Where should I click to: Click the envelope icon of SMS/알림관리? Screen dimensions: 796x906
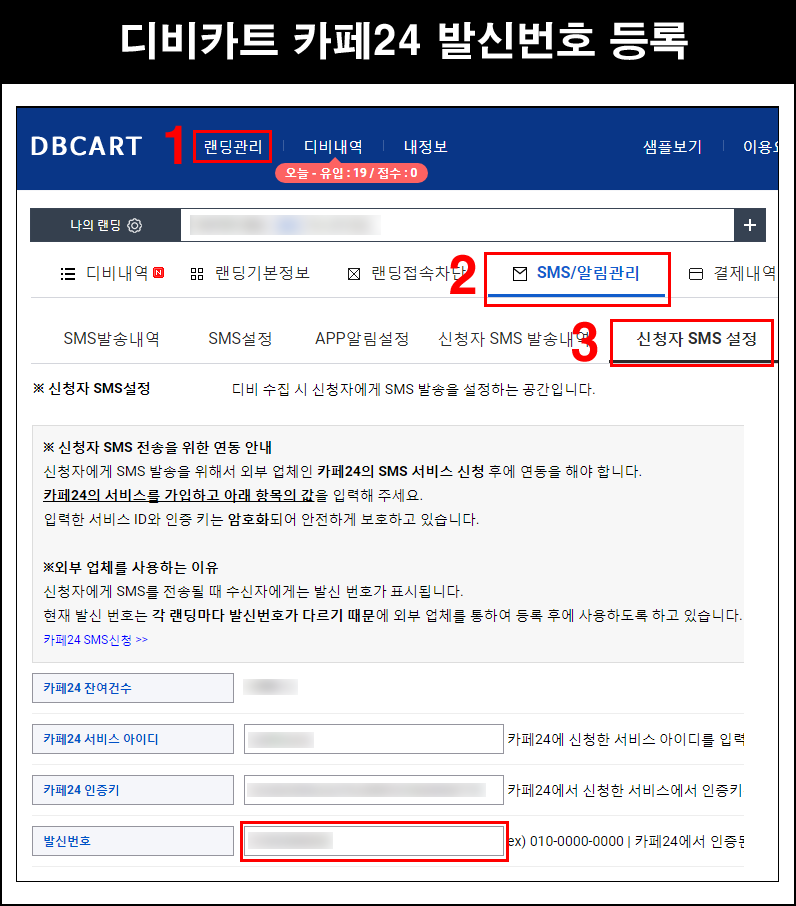[519, 273]
